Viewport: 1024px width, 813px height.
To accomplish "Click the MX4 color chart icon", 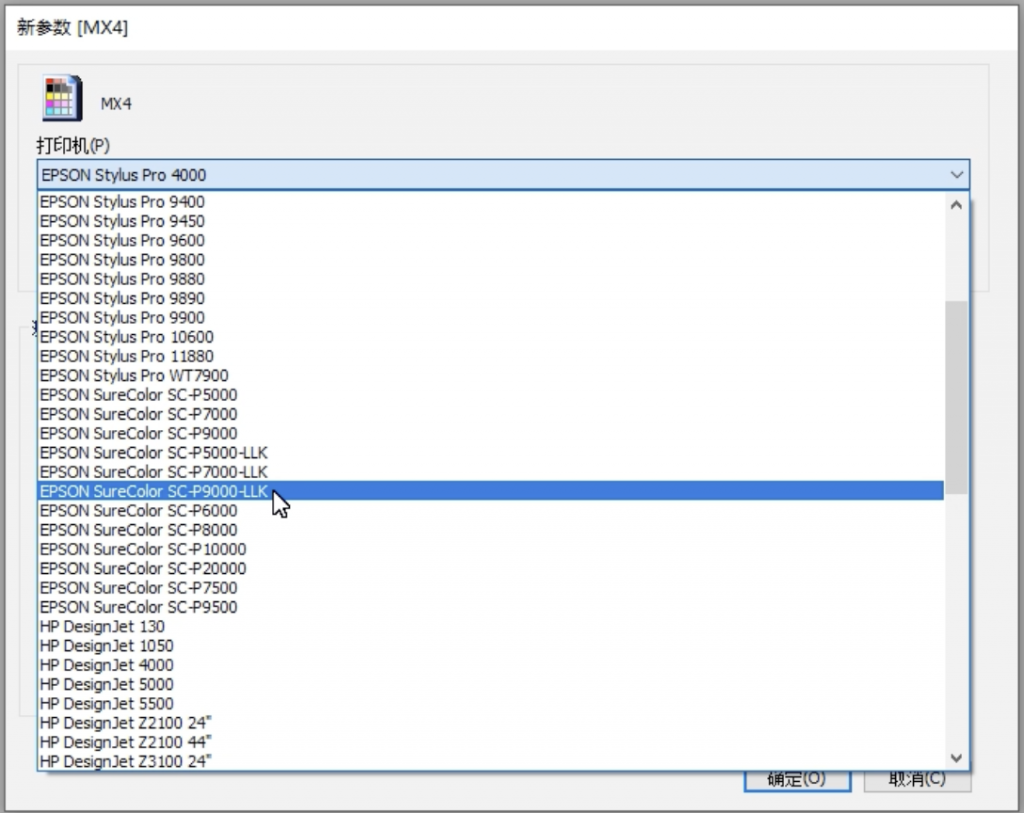I will point(62,99).
